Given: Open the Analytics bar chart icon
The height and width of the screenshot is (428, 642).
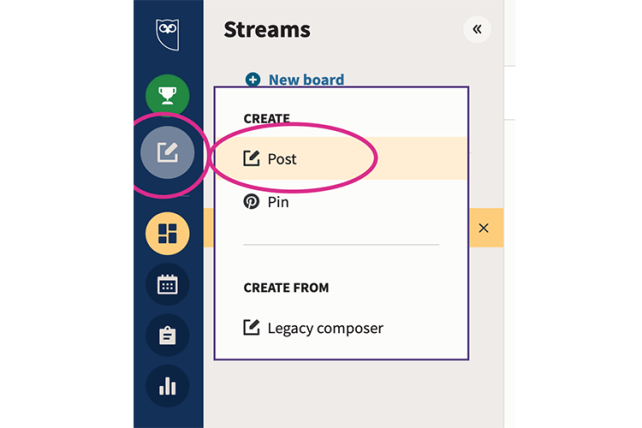Looking at the screenshot, I should pyautogui.click(x=167, y=386).
